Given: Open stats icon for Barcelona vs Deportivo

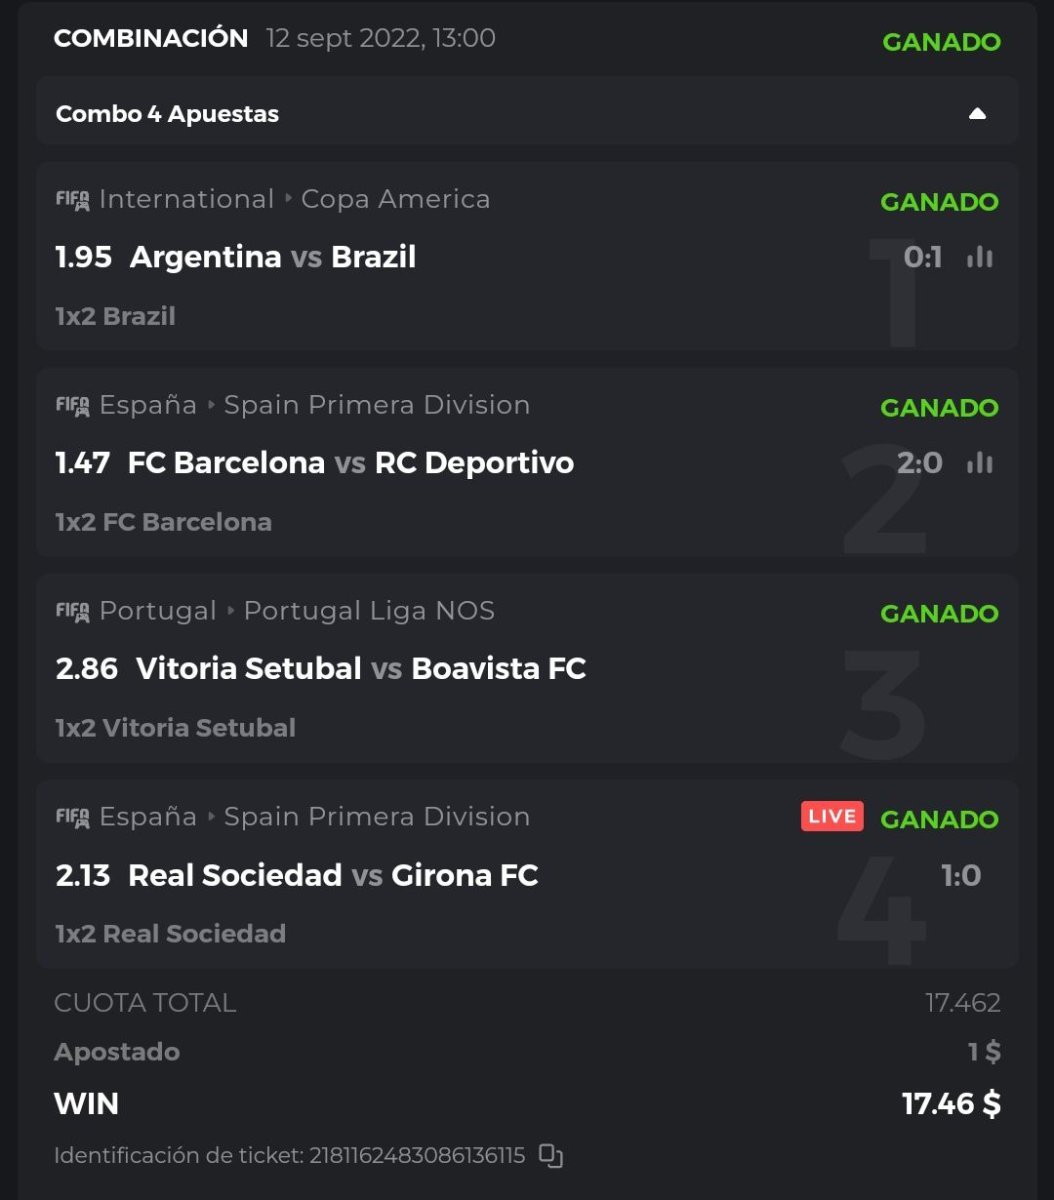Looking at the screenshot, I should [x=980, y=463].
